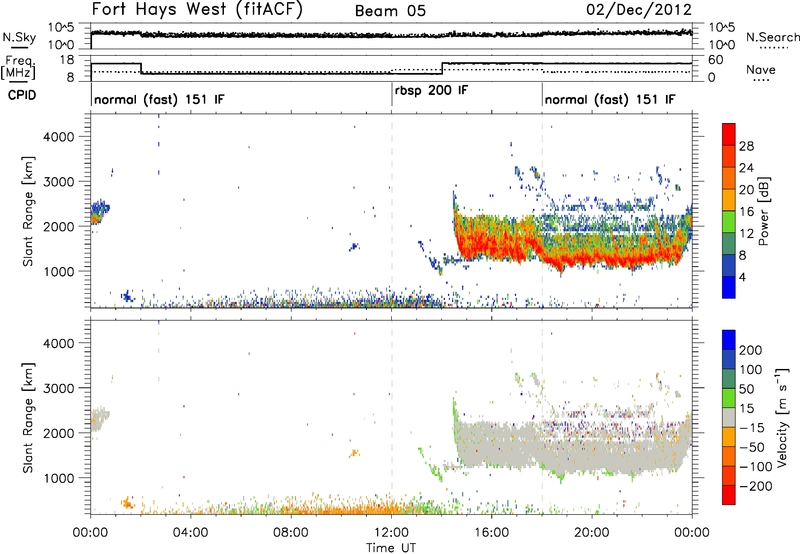Pick the red top segment of Power colorbar
Viewport: 800px width, 554px height.
(729, 135)
